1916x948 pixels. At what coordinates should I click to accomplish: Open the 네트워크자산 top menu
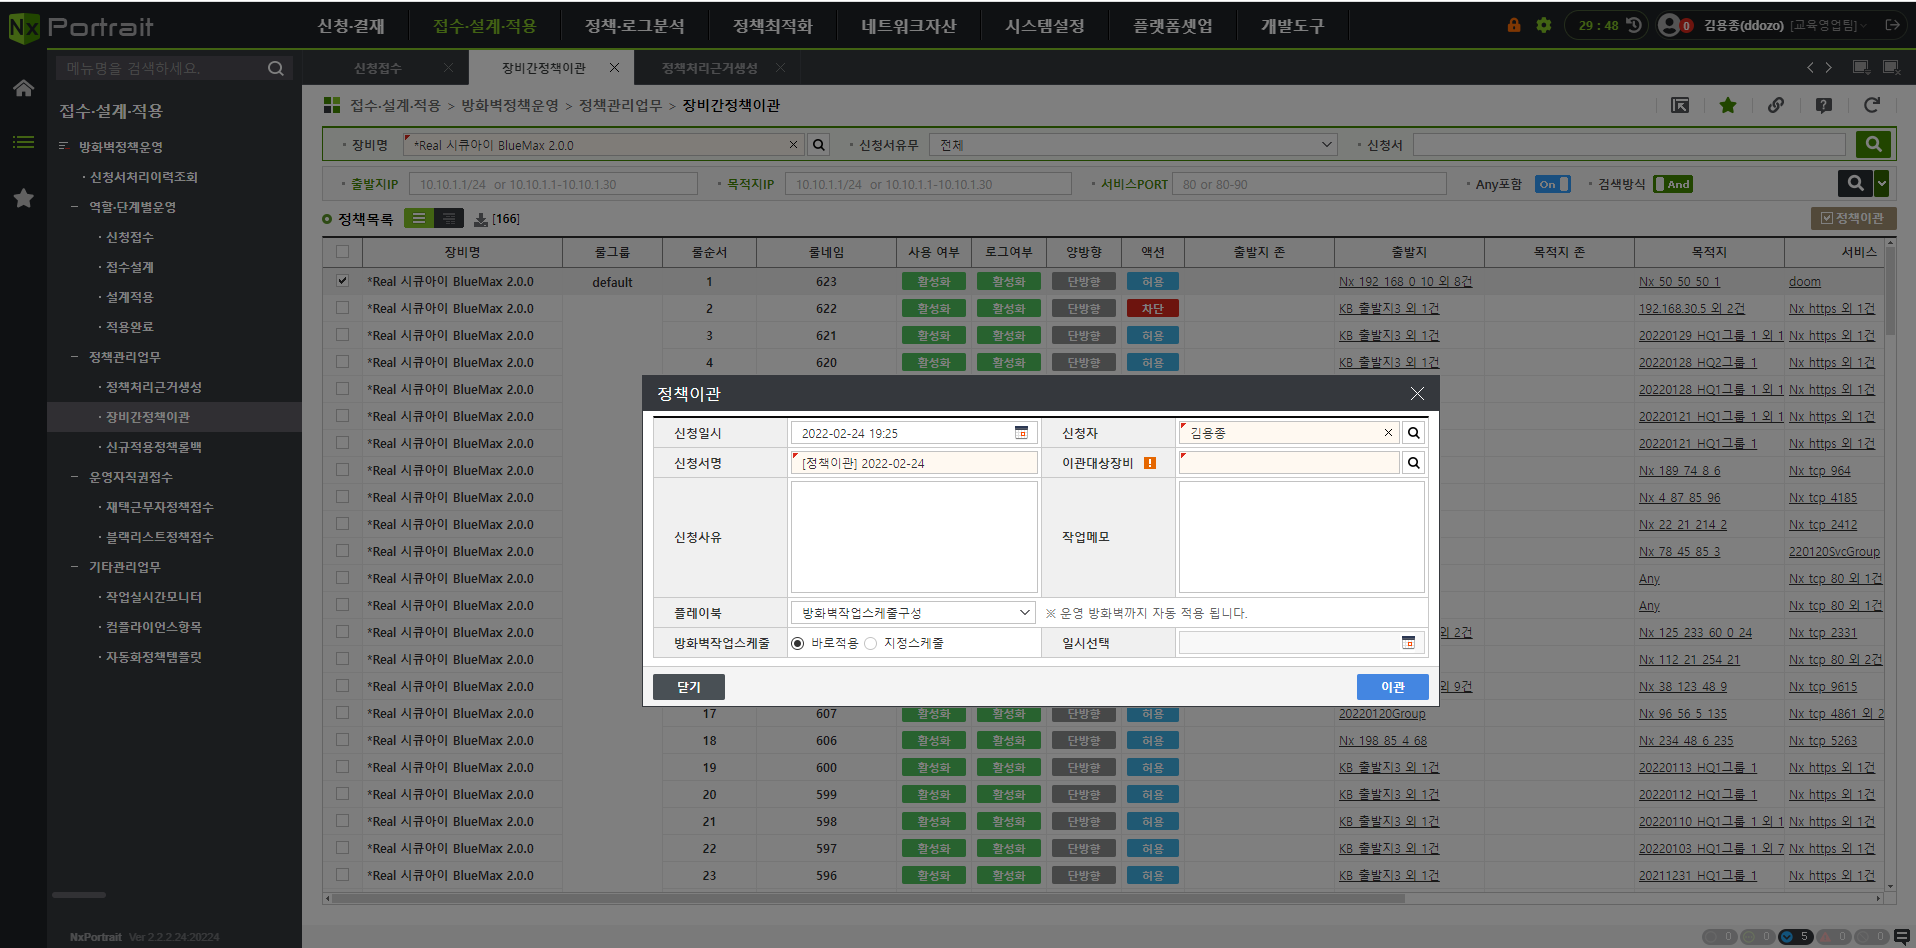coord(908,26)
